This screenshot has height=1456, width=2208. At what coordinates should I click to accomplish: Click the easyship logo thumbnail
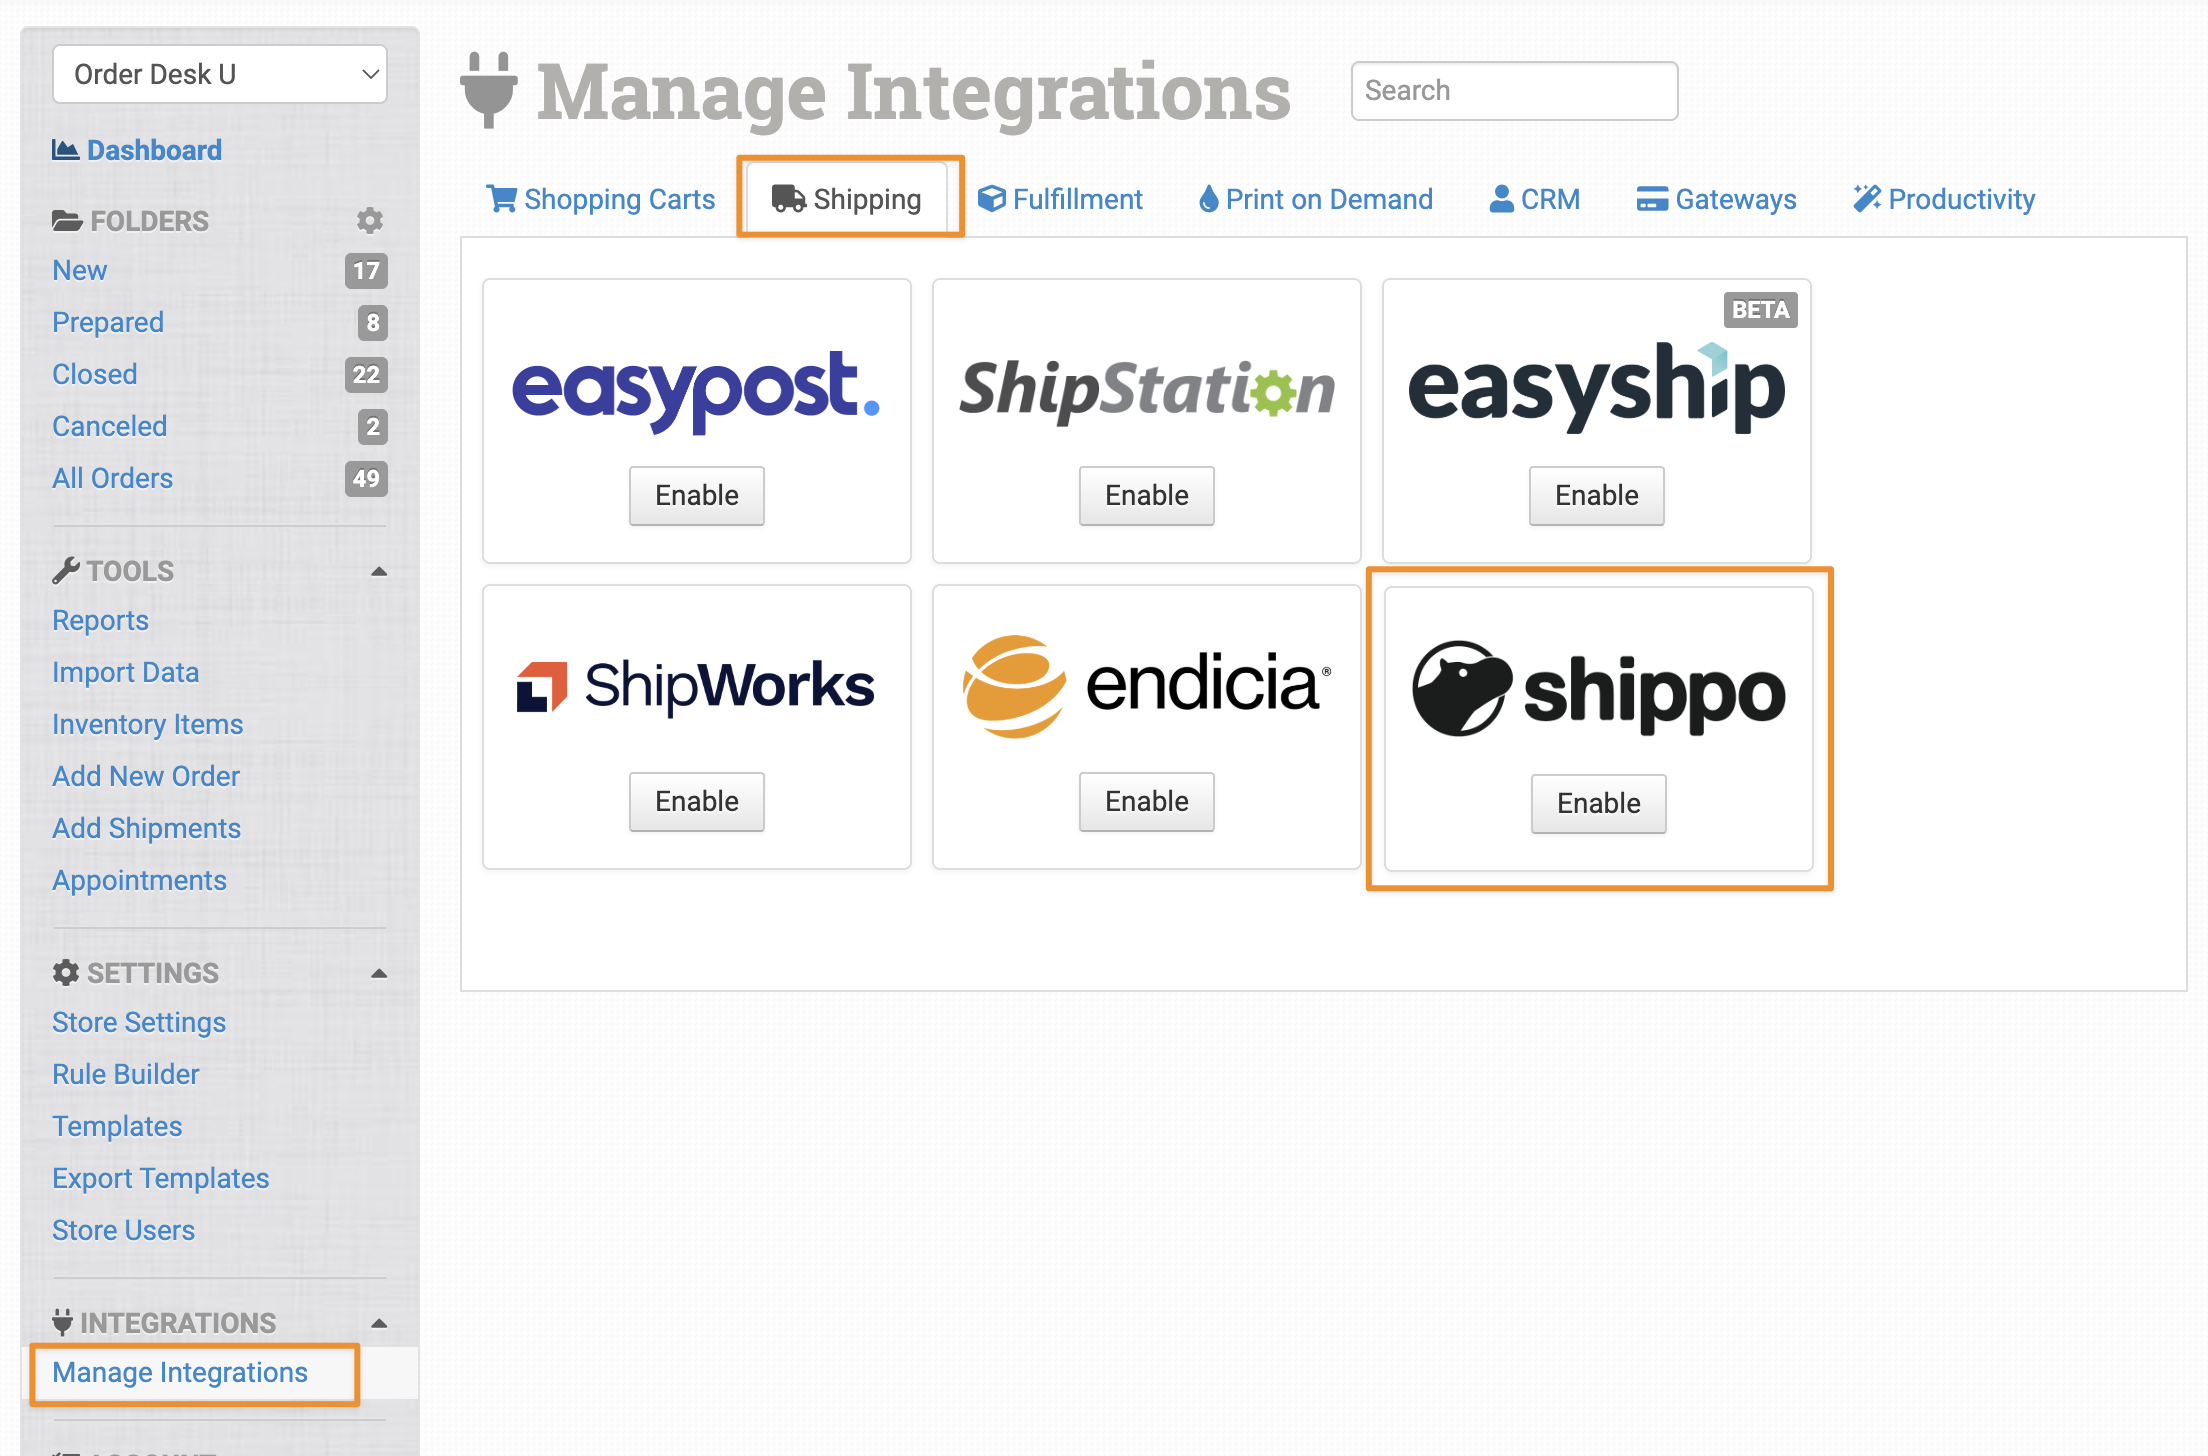tap(1596, 388)
